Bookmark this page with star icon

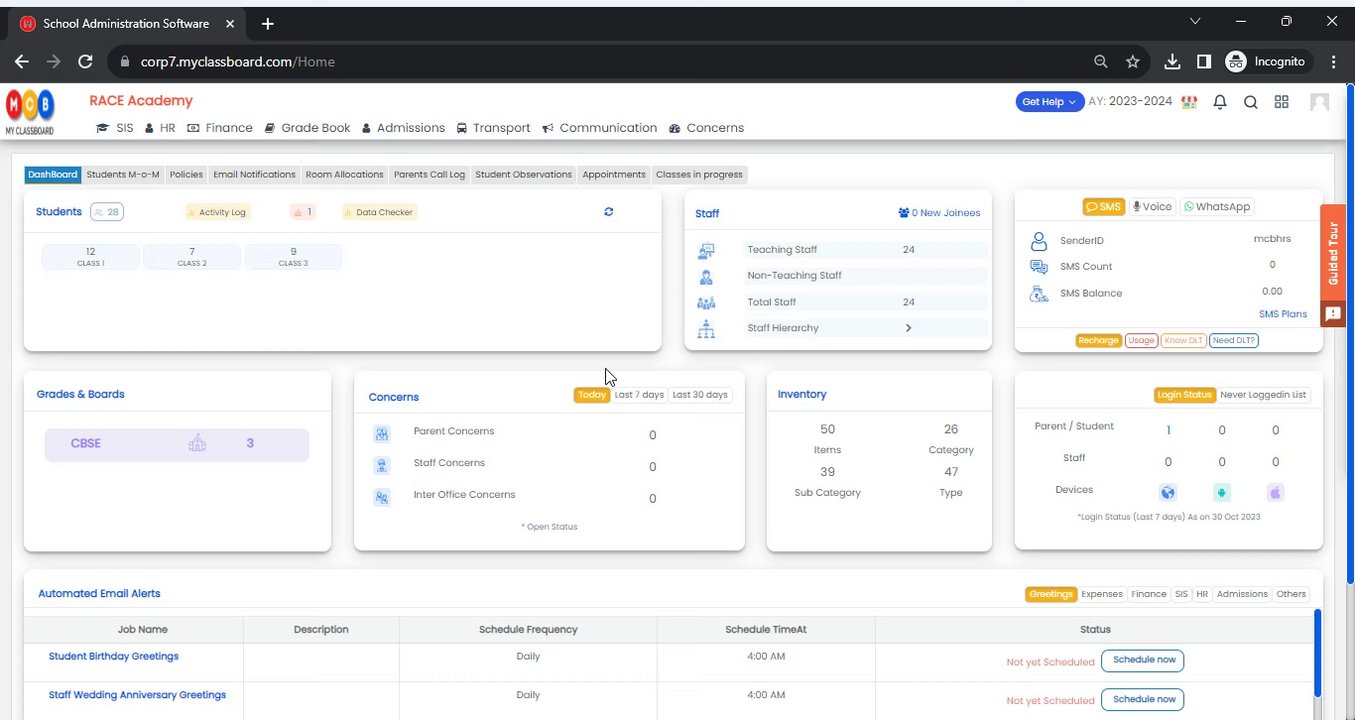click(1132, 62)
